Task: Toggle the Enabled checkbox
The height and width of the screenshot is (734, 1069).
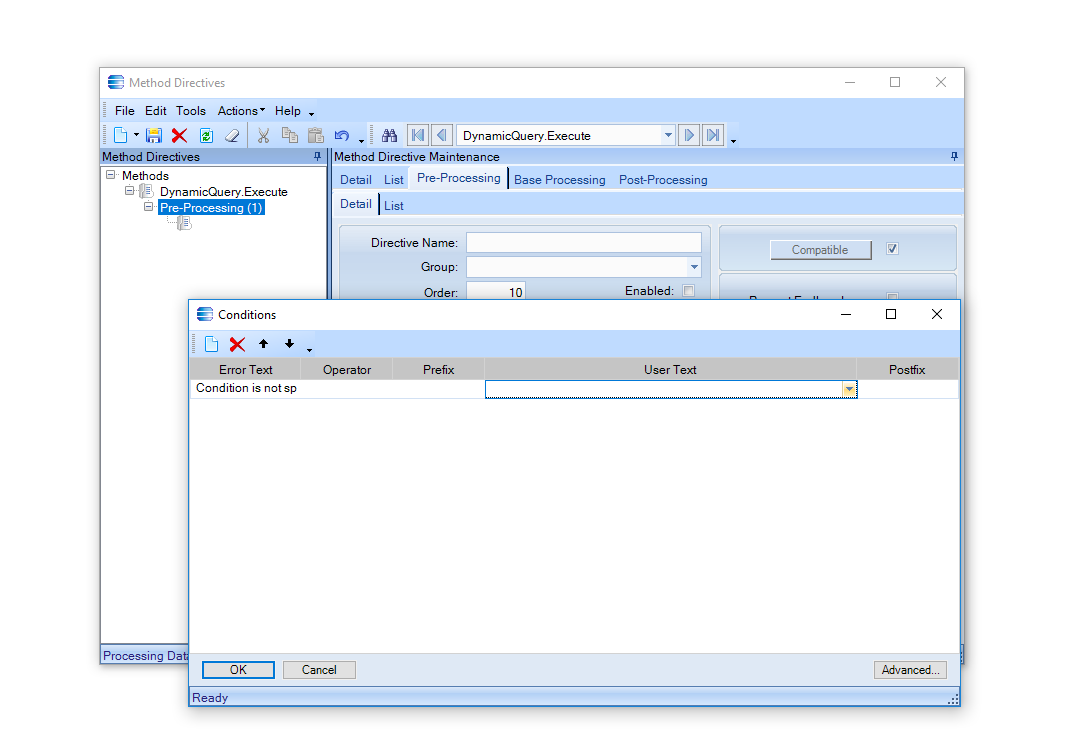Action: (x=689, y=291)
